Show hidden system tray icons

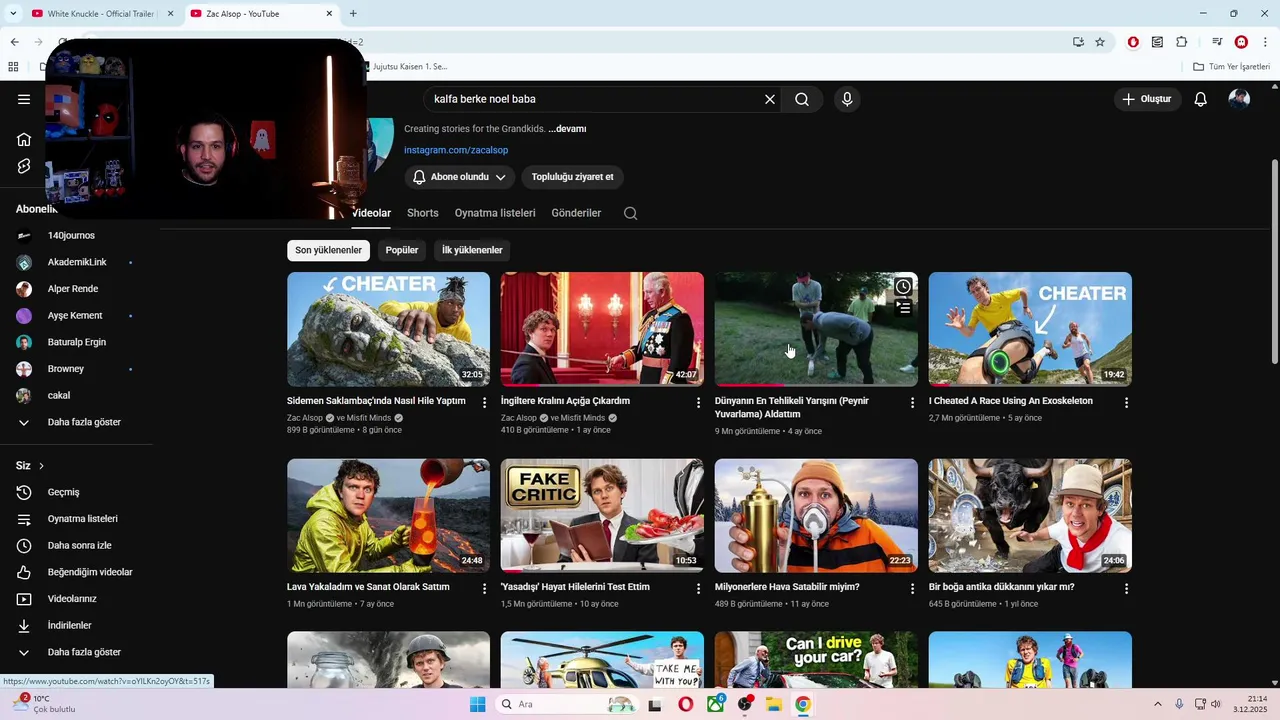pyautogui.click(x=1158, y=704)
